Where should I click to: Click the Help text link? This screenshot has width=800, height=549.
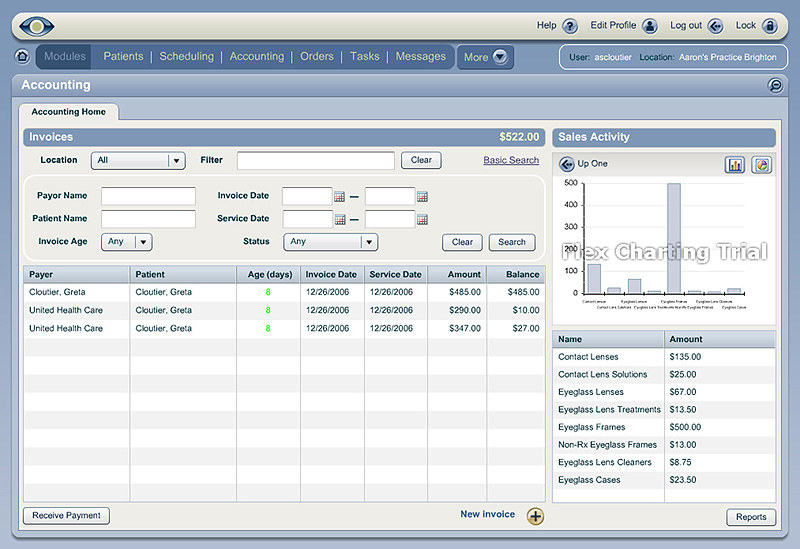[x=546, y=25]
